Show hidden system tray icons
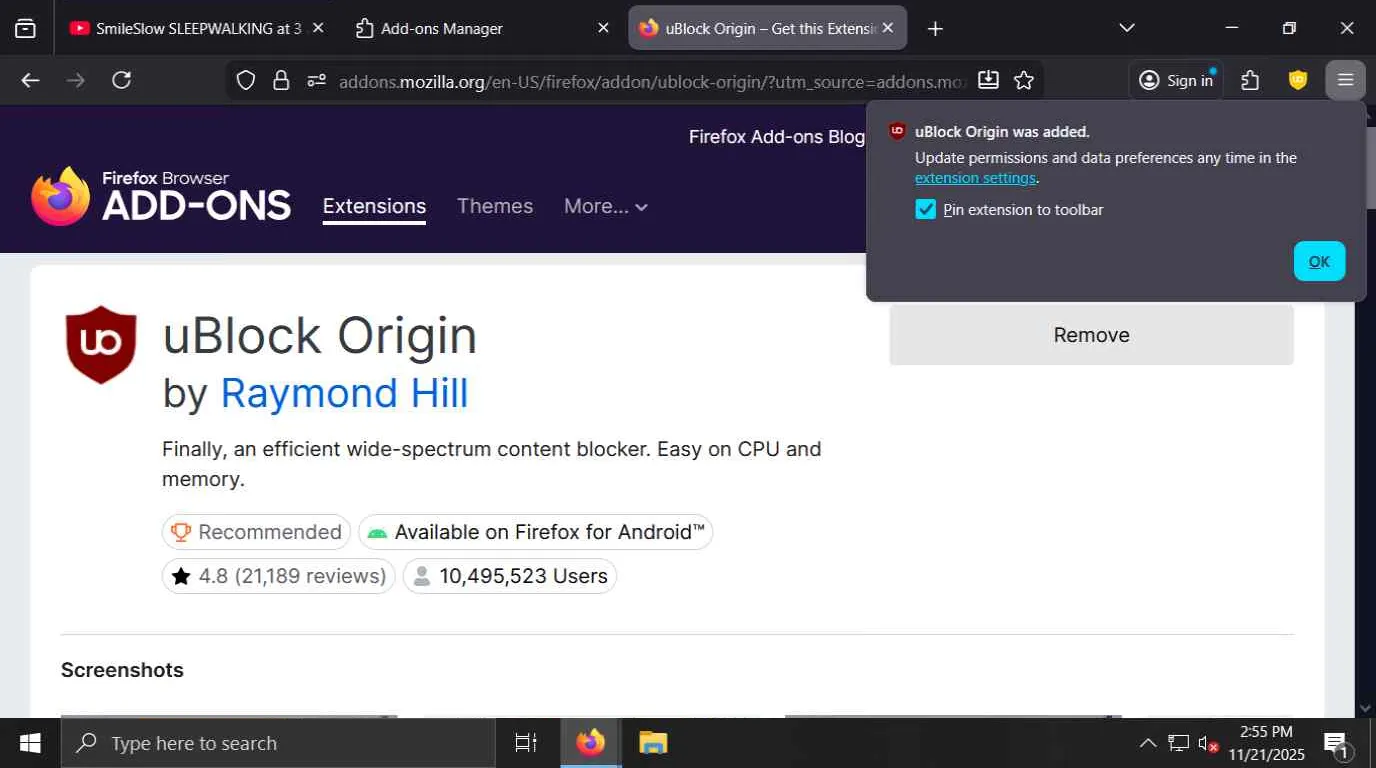1376x768 pixels. click(1148, 743)
